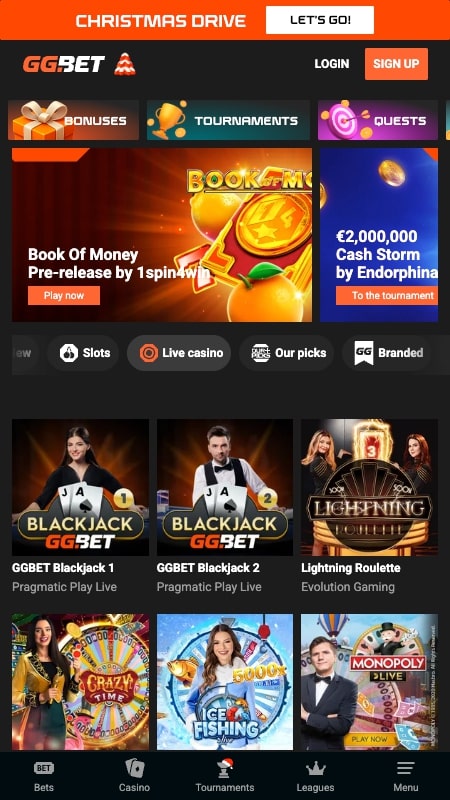The width and height of the screenshot is (450, 800).
Task: Click the LOGIN link
Action: click(332, 64)
